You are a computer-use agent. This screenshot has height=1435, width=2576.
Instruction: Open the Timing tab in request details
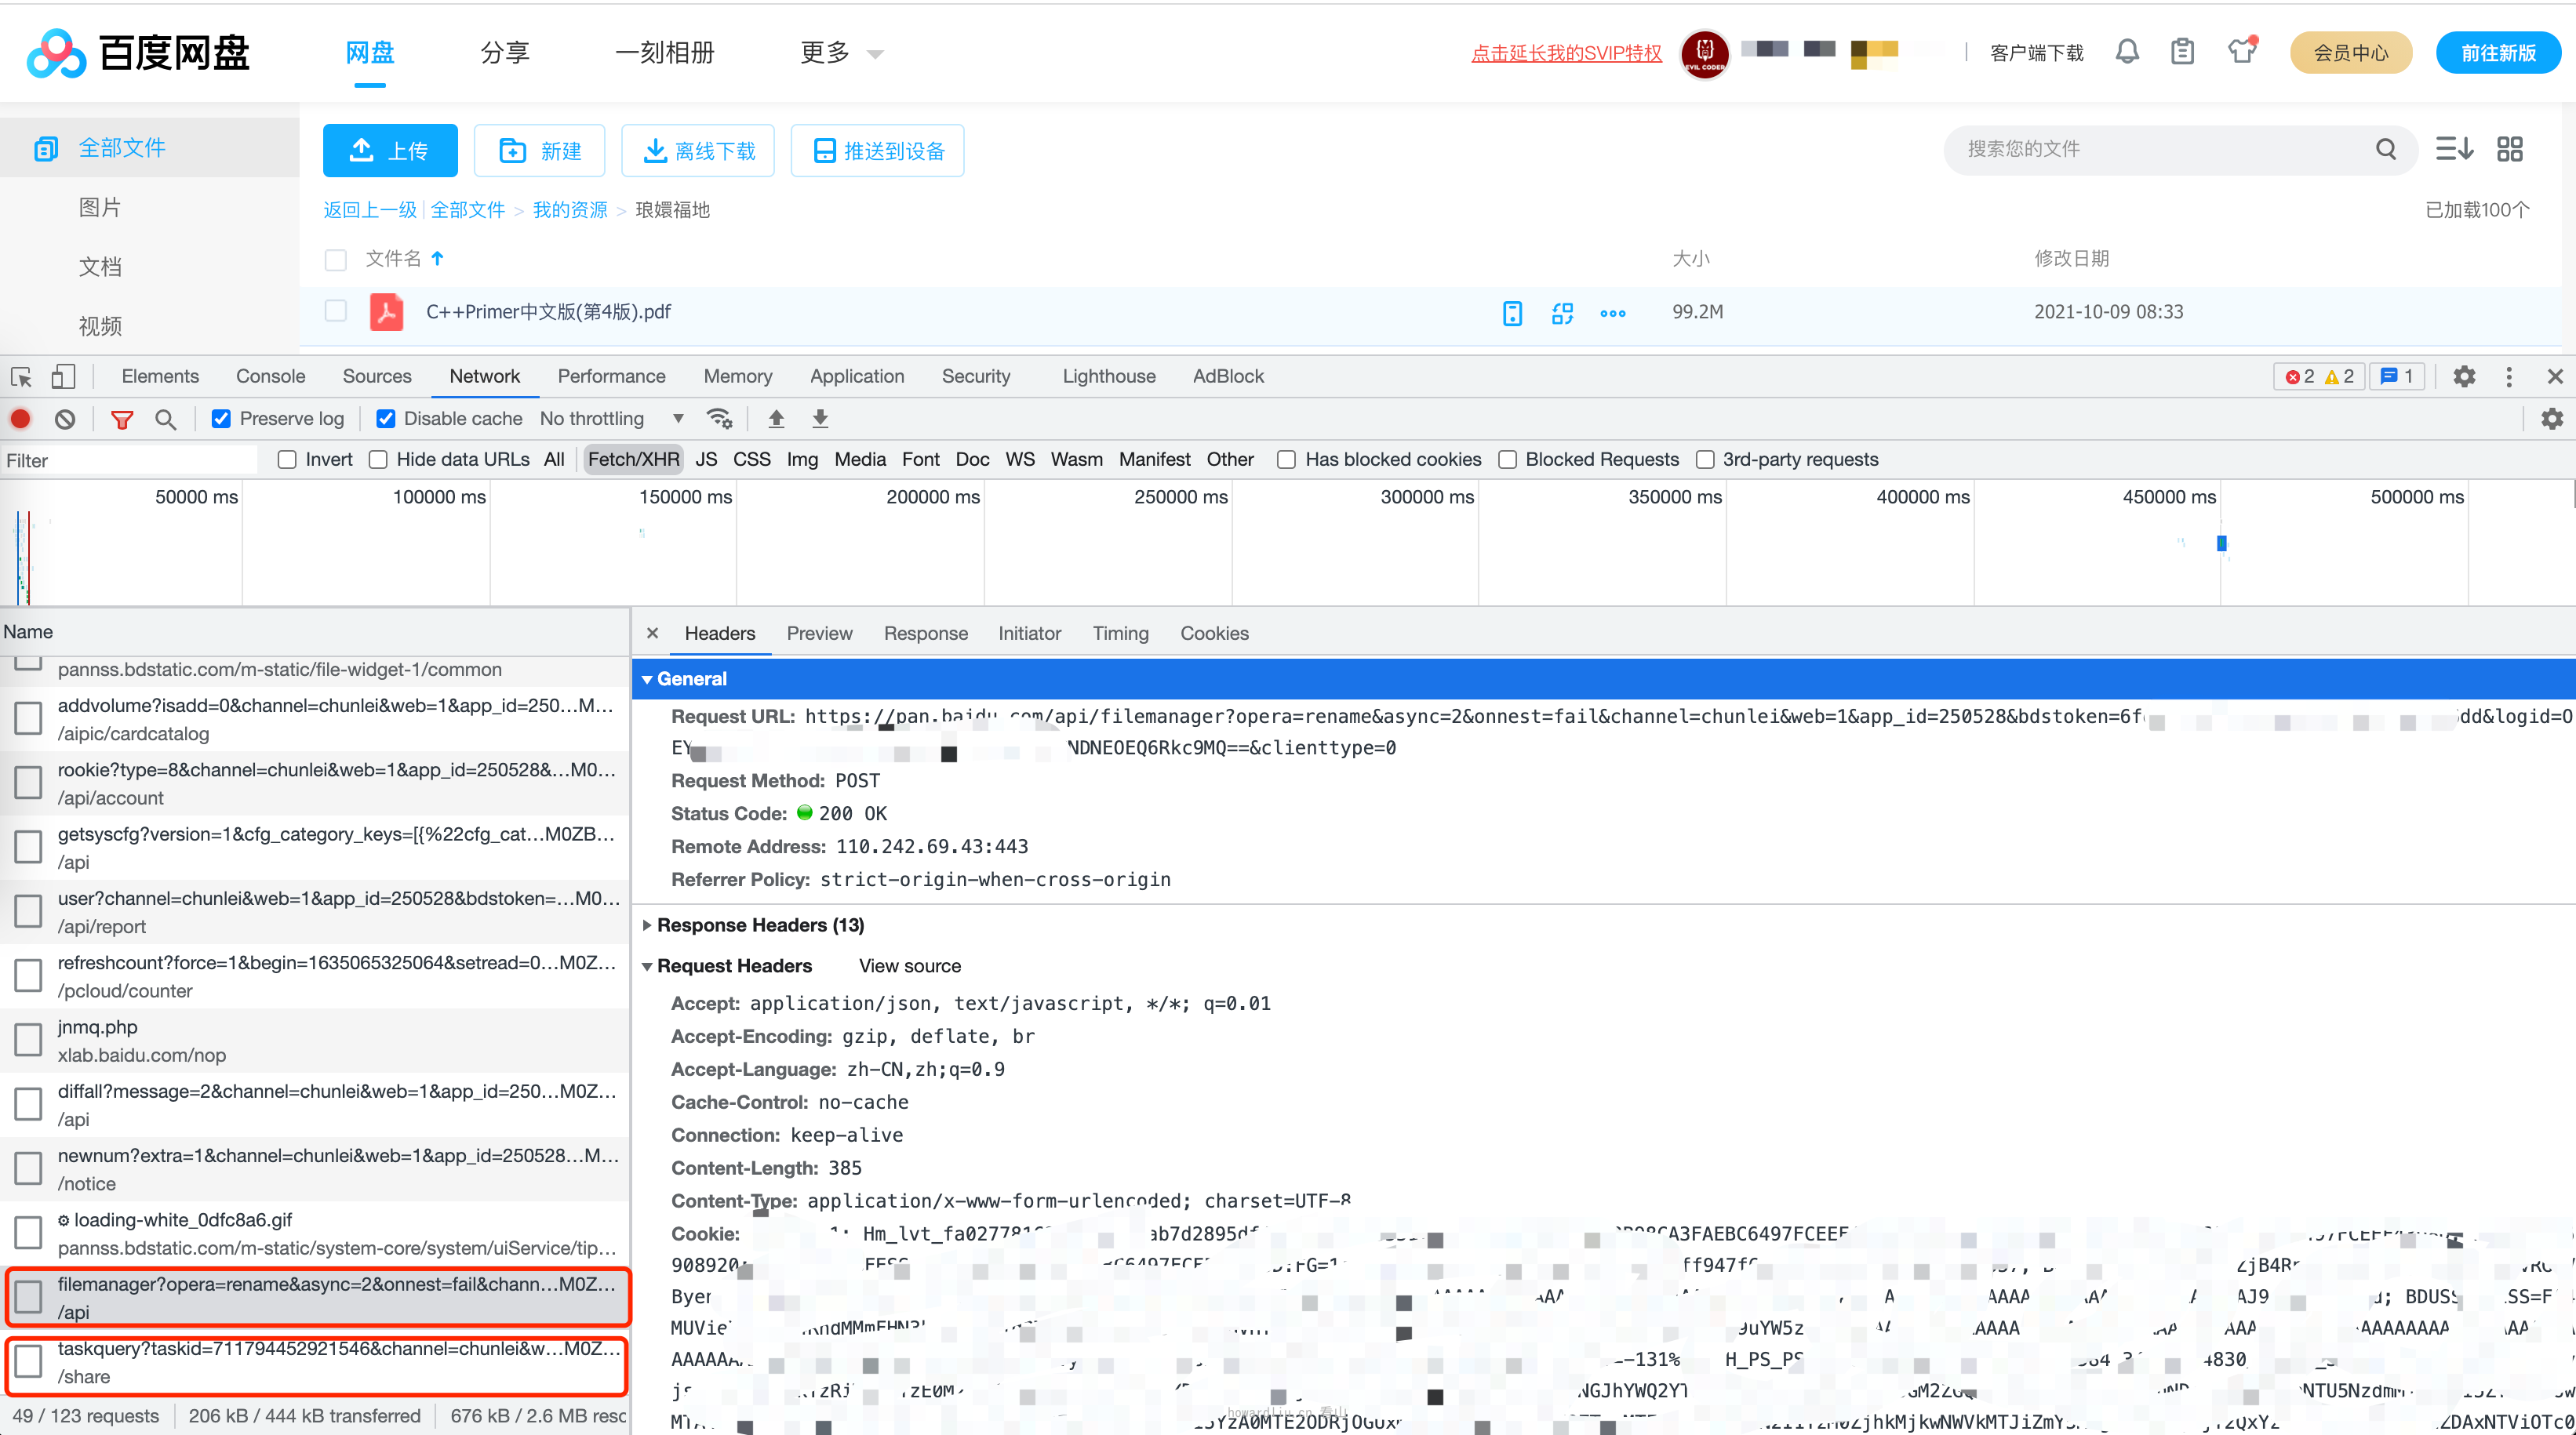click(1120, 633)
